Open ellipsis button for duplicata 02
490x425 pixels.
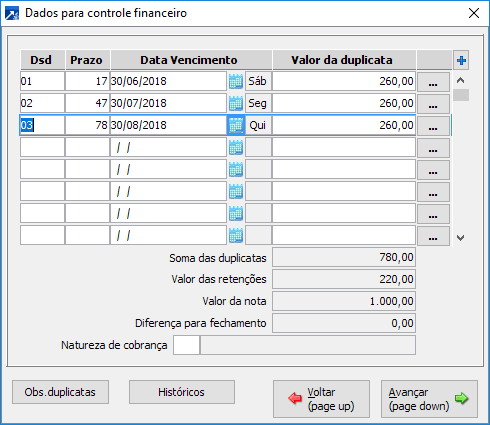pos(433,103)
